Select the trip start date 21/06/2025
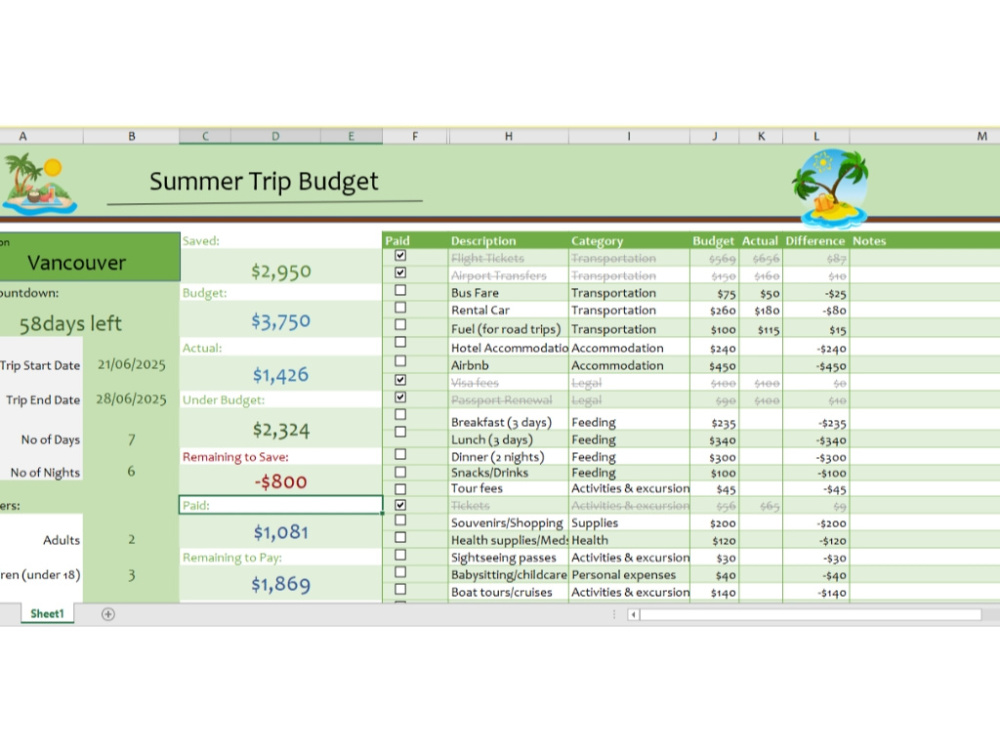Screen dimensions: 1000x750 pyautogui.click(x=131, y=364)
